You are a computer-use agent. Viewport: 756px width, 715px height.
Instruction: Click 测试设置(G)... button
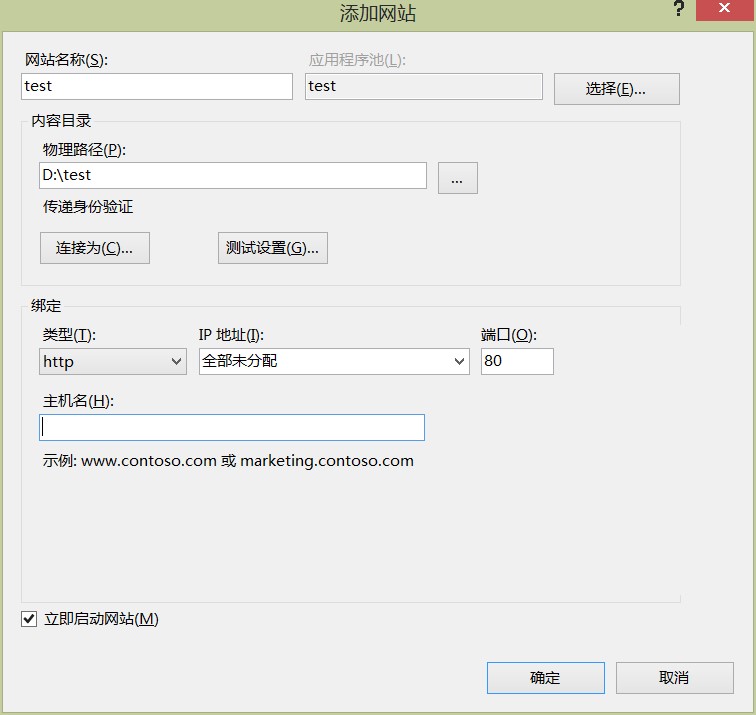point(273,248)
